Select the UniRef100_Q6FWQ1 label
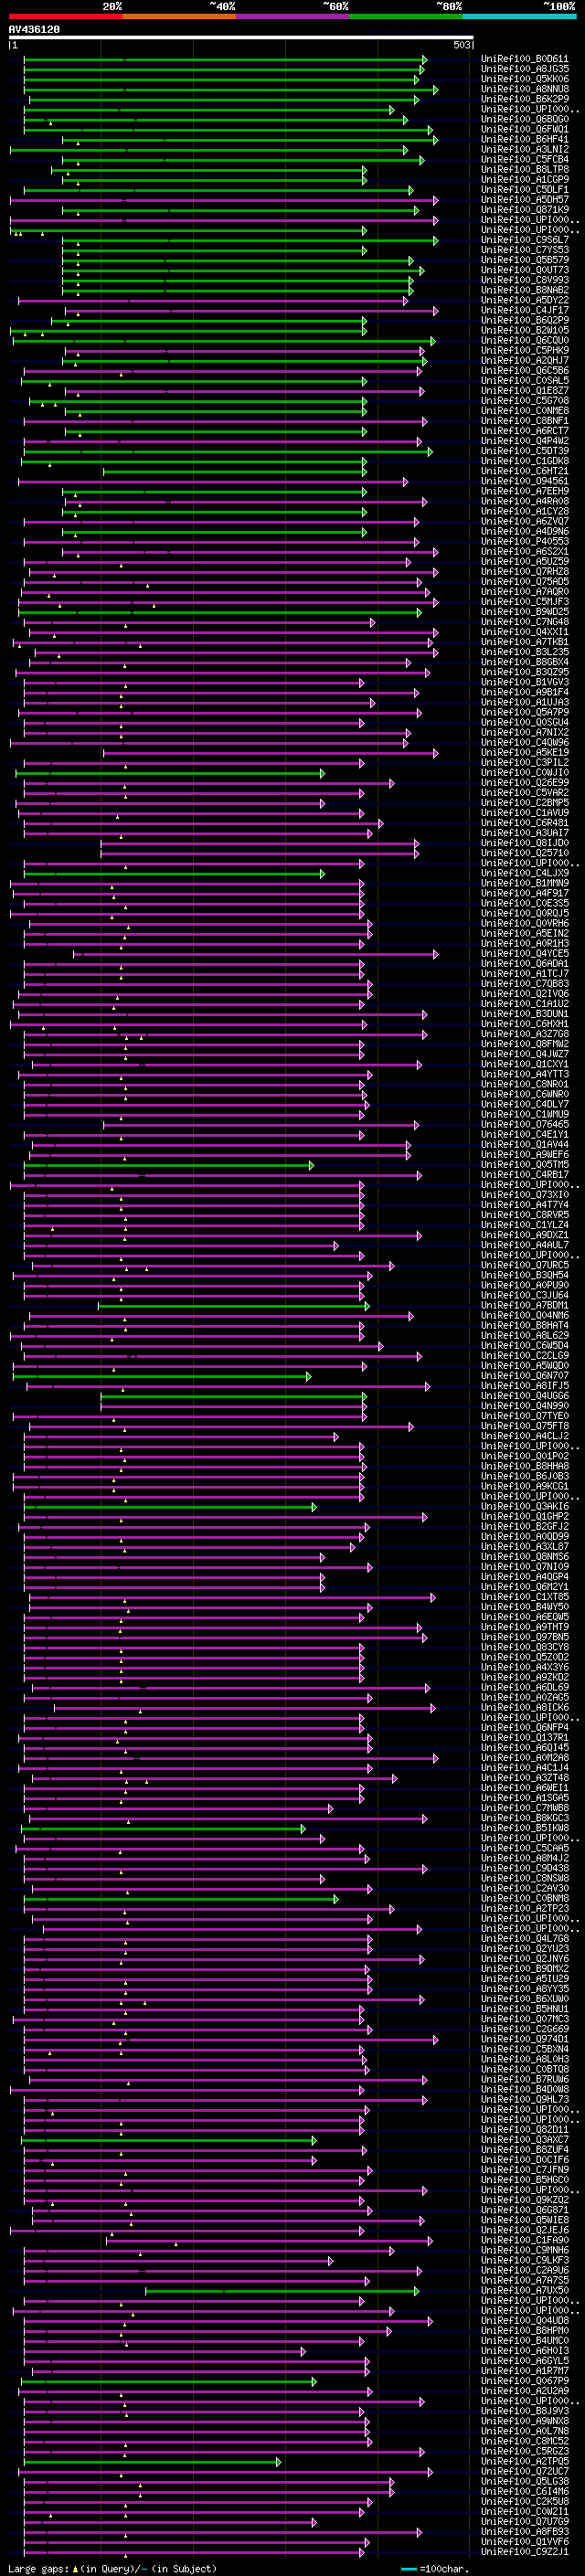This screenshot has width=585, height=2576. click(x=525, y=129)
